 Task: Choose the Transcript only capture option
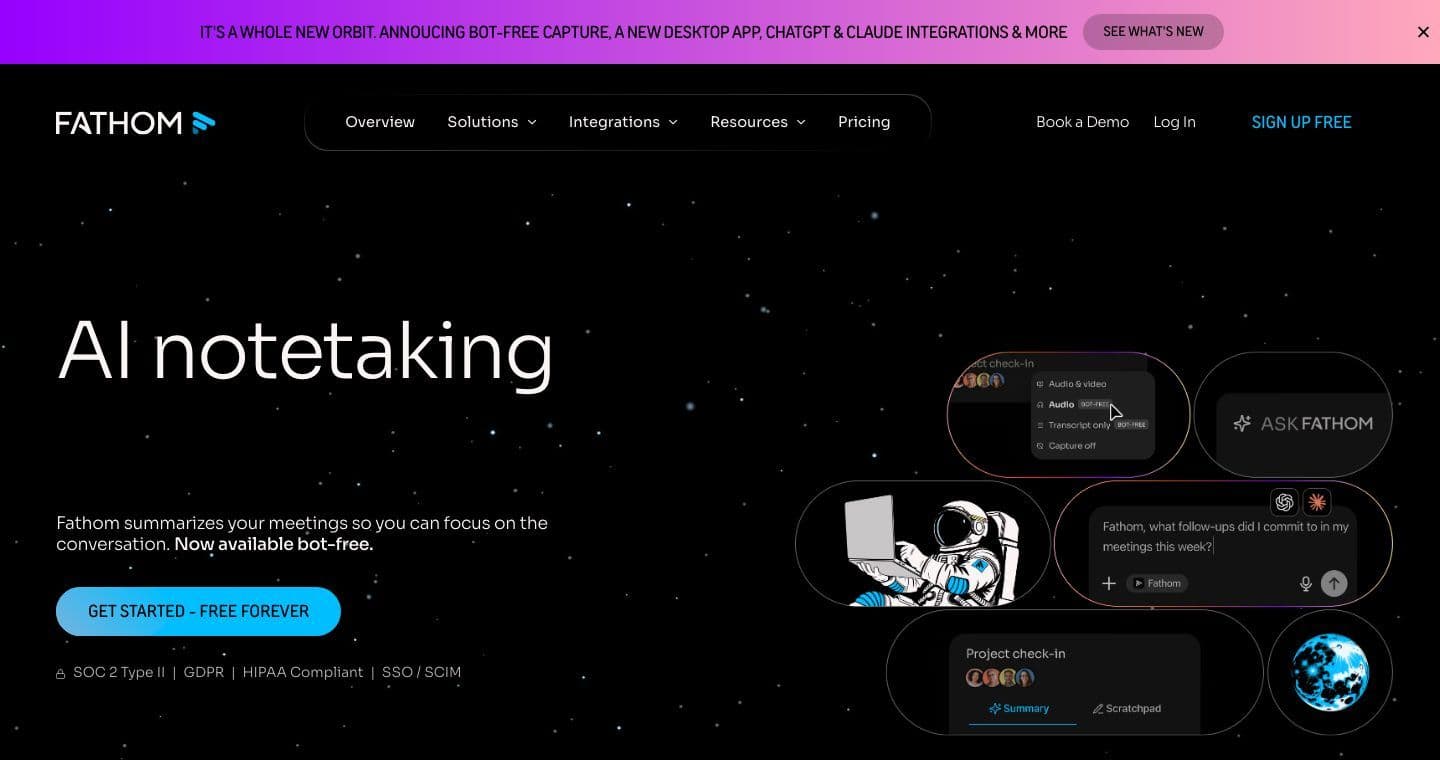[1092, 425]
